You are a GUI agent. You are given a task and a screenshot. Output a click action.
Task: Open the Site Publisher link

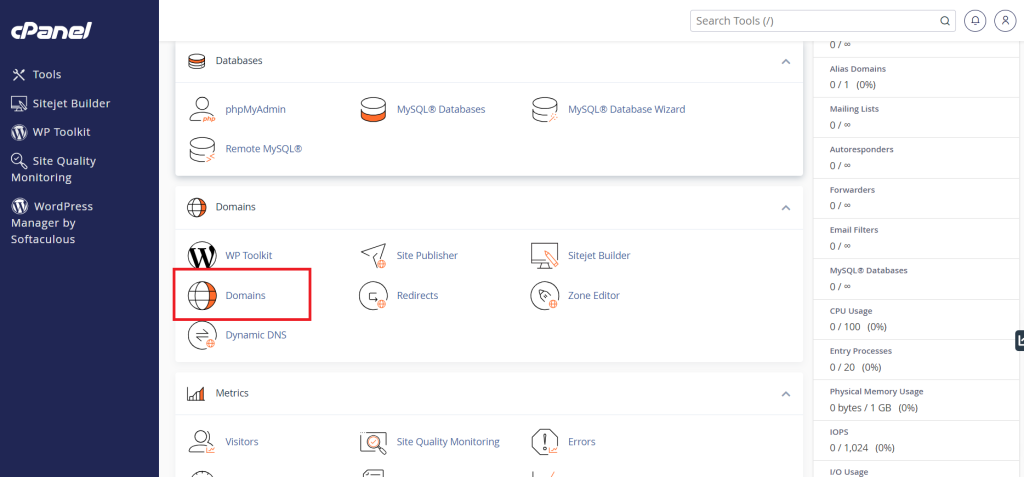click(x=427, y=256)
